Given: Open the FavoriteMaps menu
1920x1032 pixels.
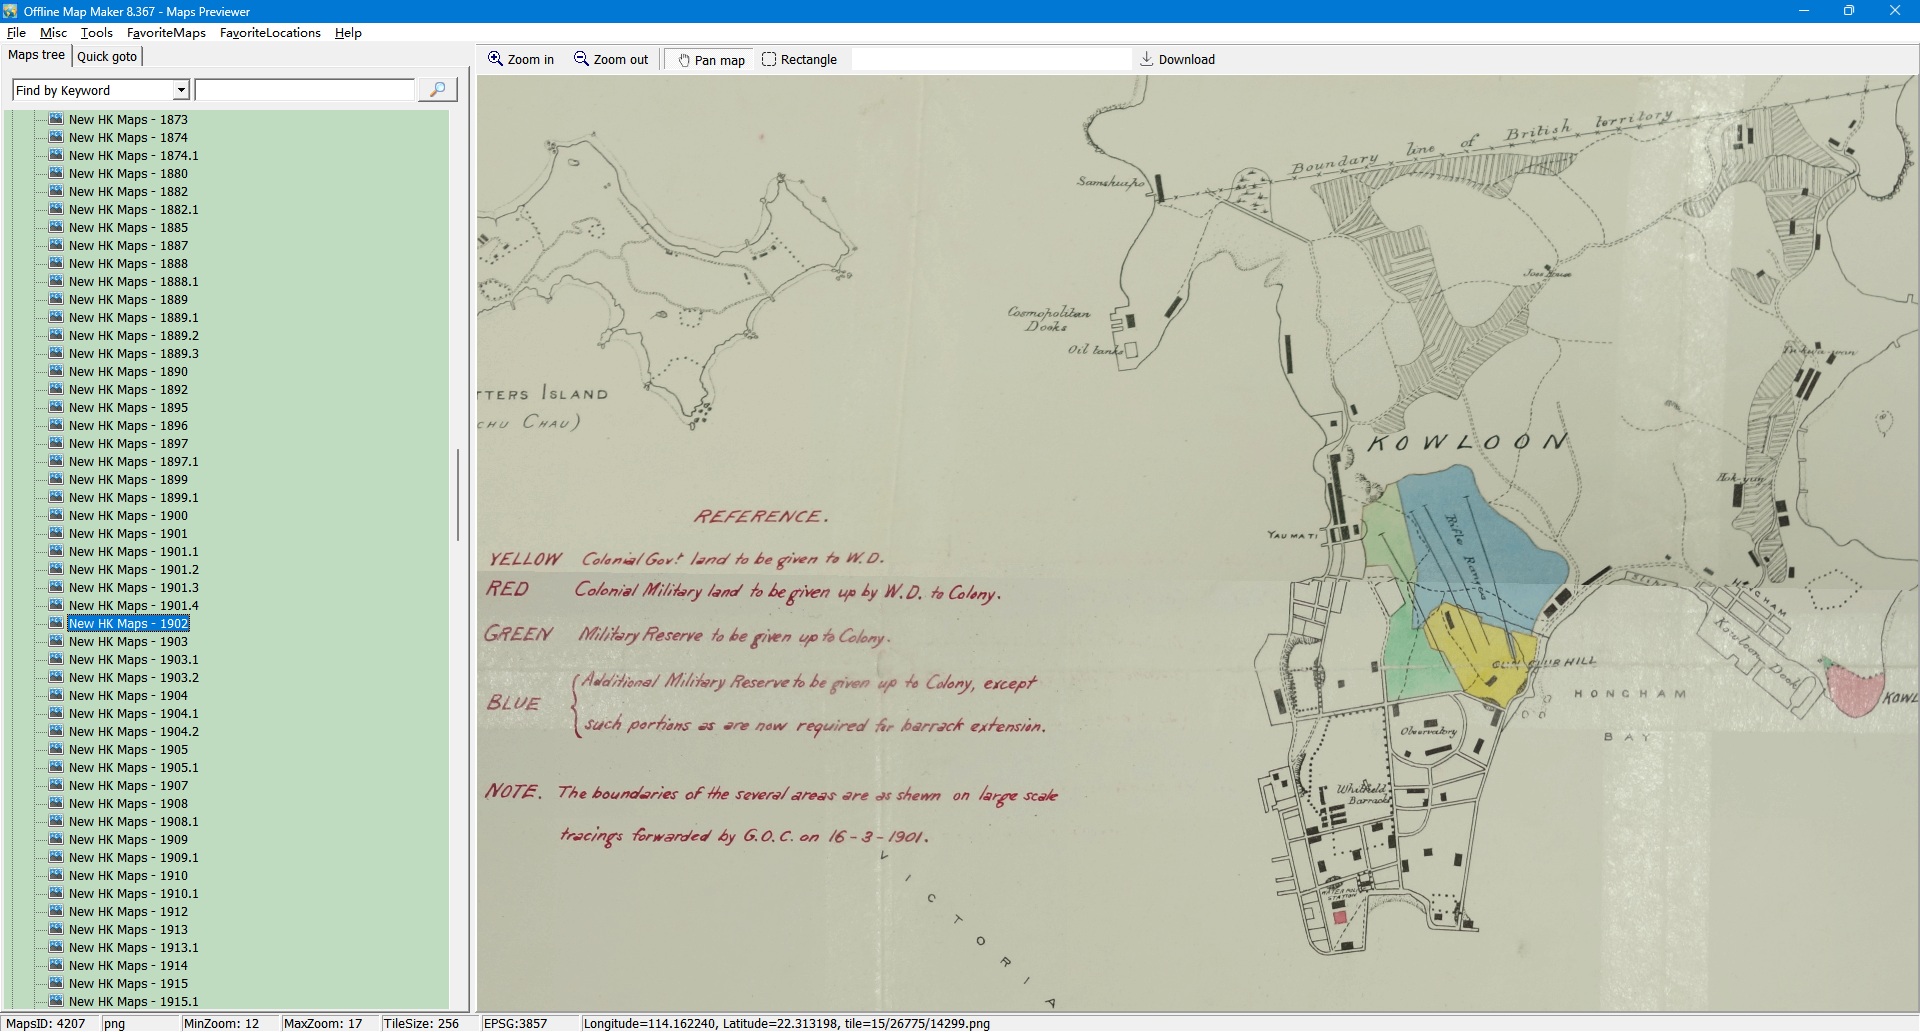Looking at the screenshot, I should pyautogui.click(x=166, y=33).
